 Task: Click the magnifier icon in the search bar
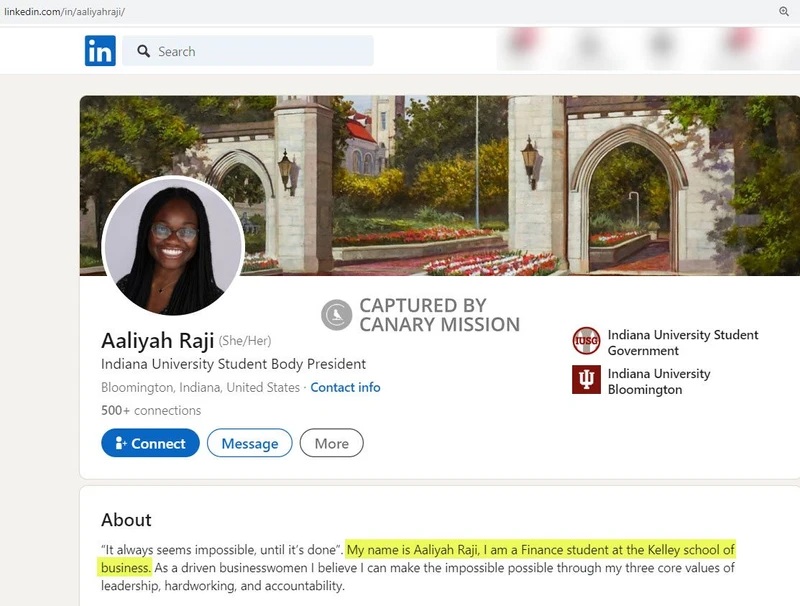[143, 51]
